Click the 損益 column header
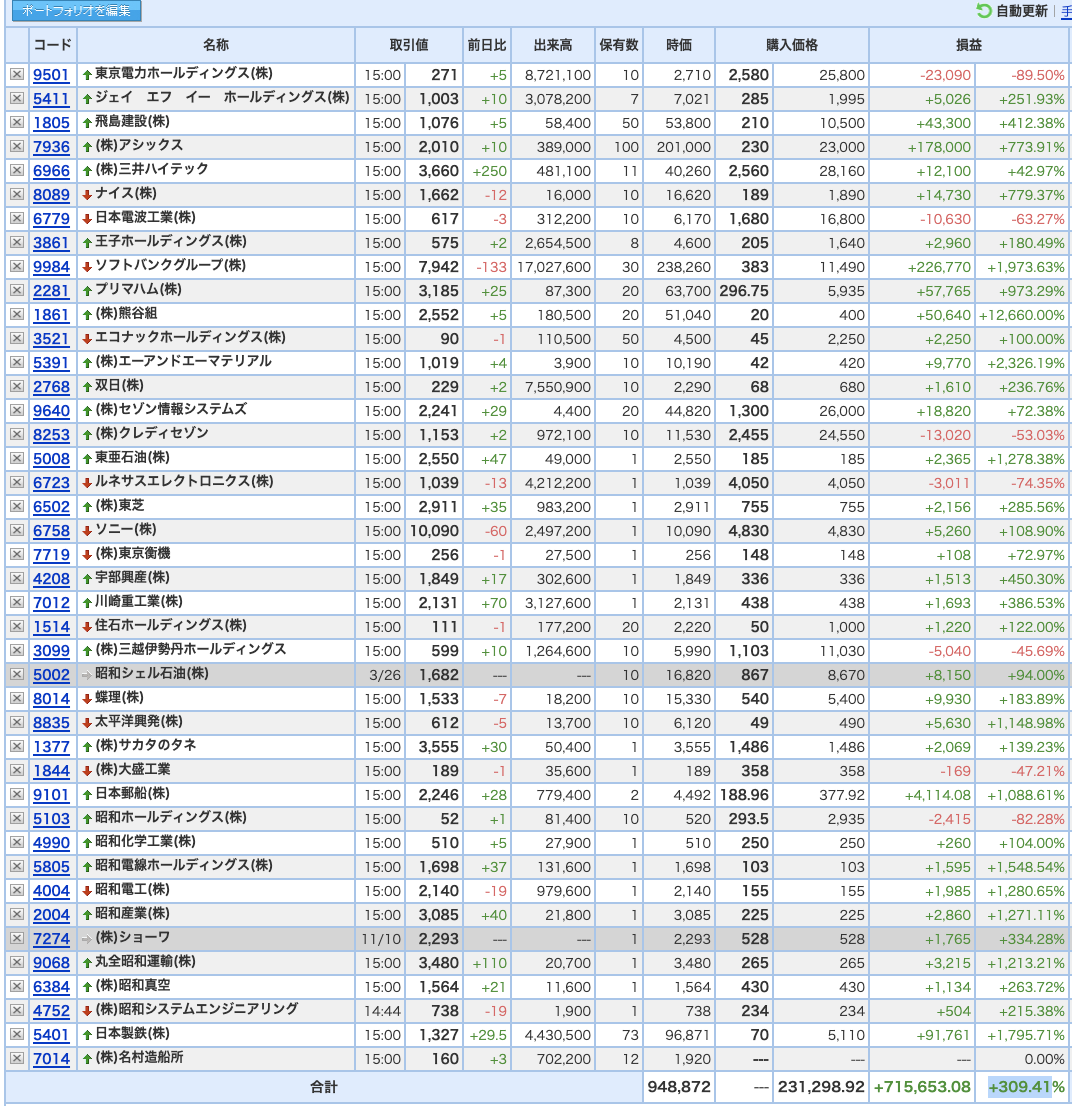This screenshot has height=1106, width=1072. coord(969,45)
